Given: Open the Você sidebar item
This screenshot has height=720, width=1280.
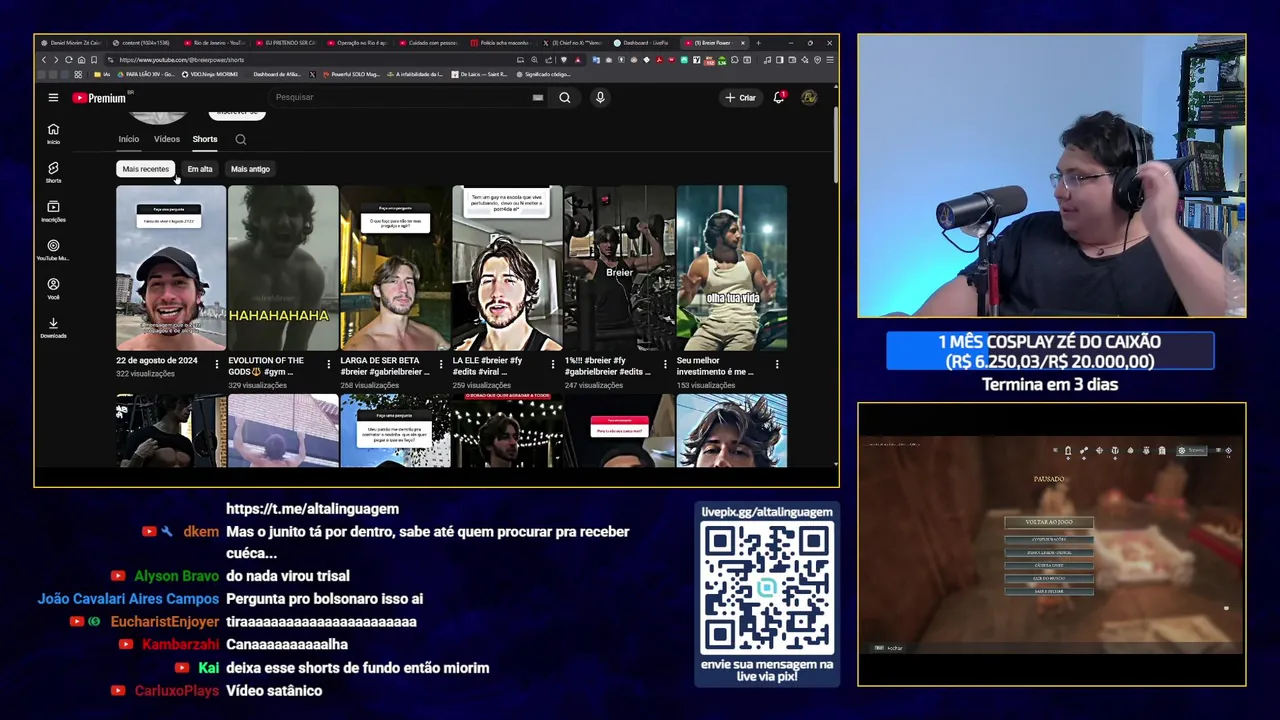Looking at the screenshot, I should [53, 288].
